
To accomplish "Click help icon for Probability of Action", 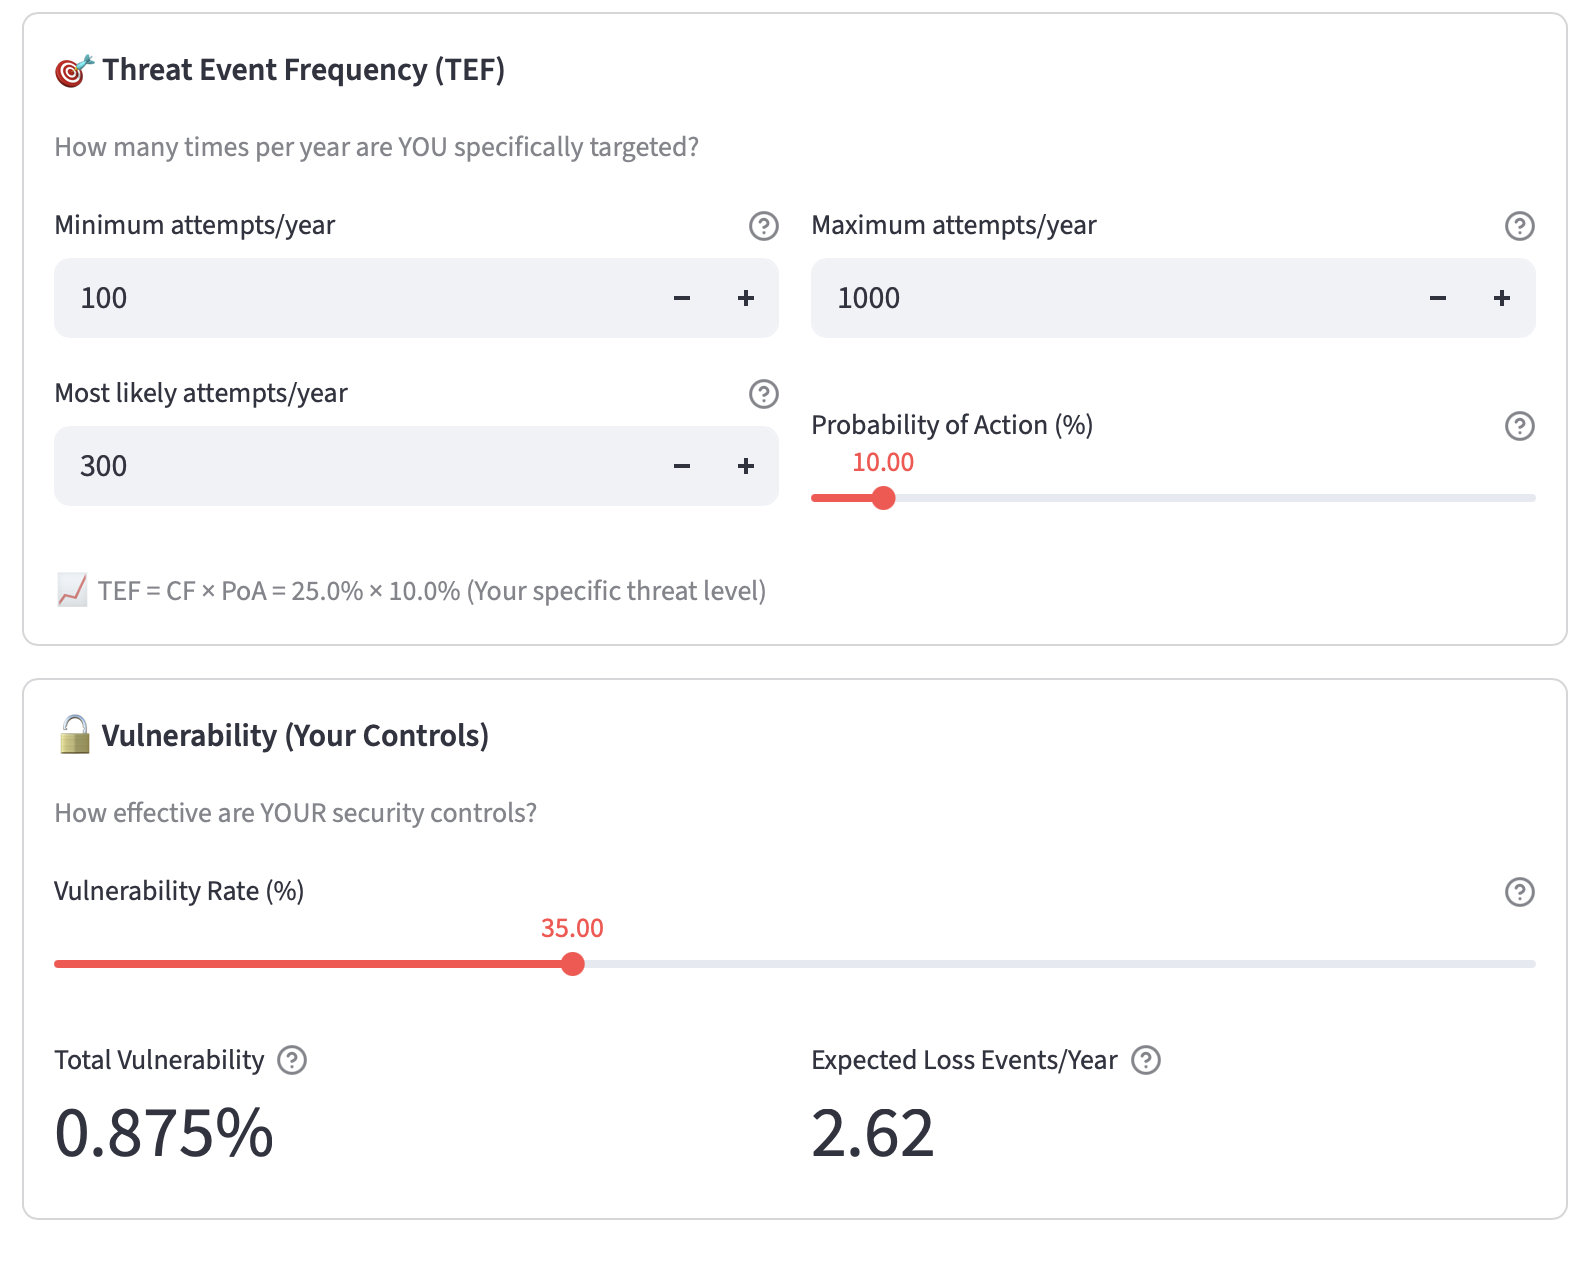I will [x=1519, y=426].
